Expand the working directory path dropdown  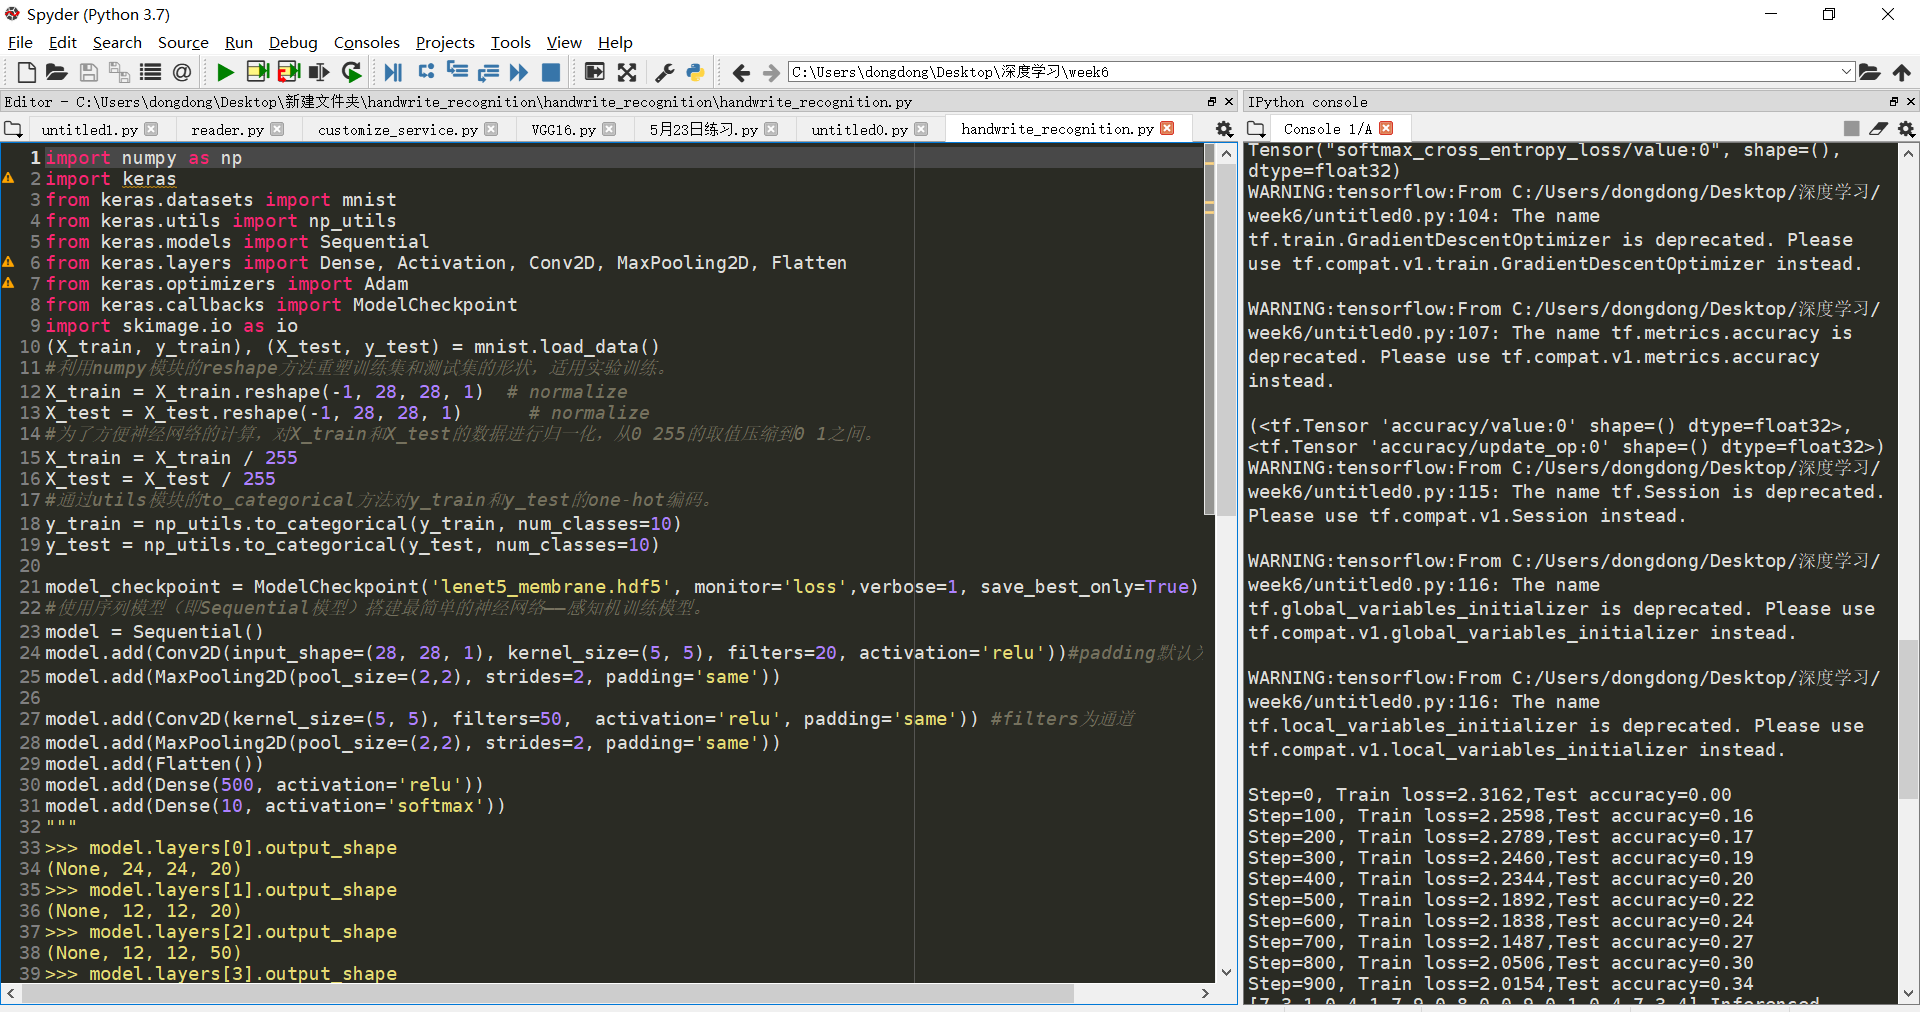1846,72
